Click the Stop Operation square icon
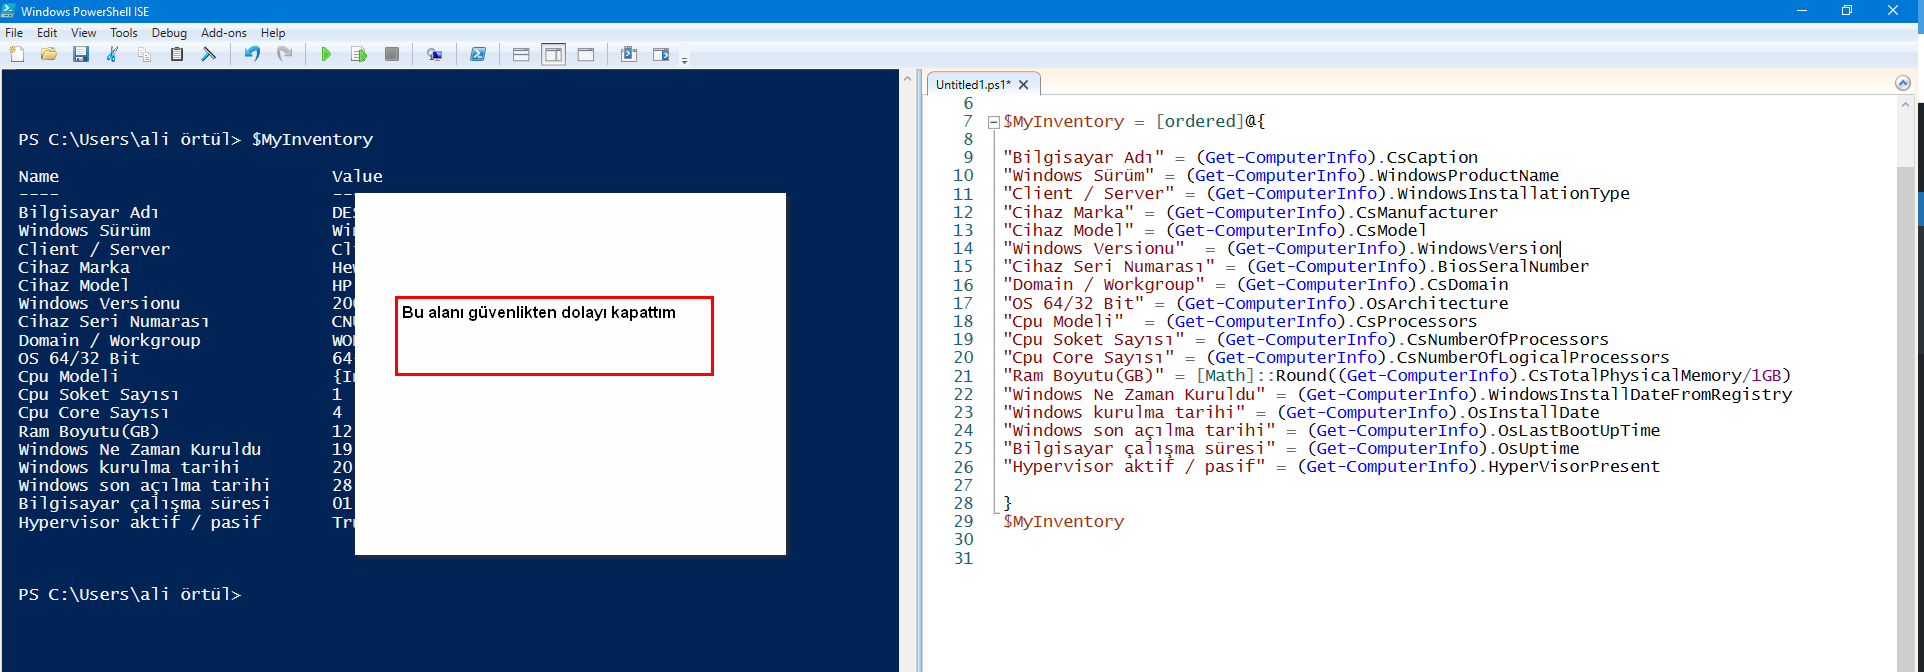Screen dimensions: 1924x672 click(x=392, y=55)
